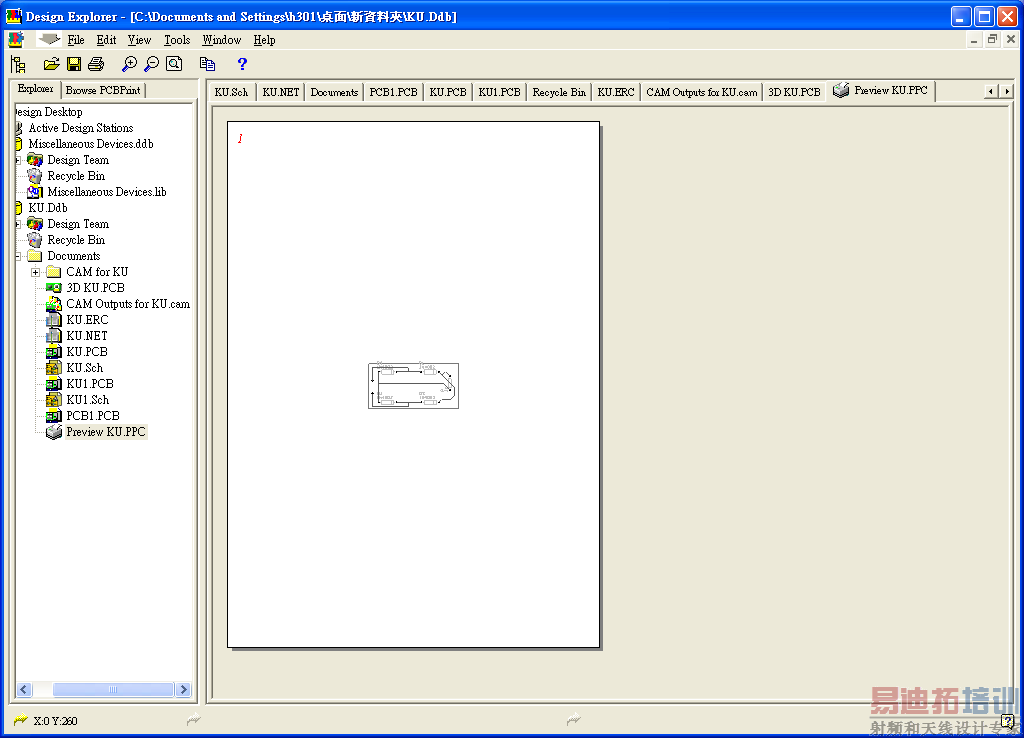Save with the floppy disk icon
The width and height of the screenshot is (1024, 738).
pyautogui.click(x=74, y=64)
